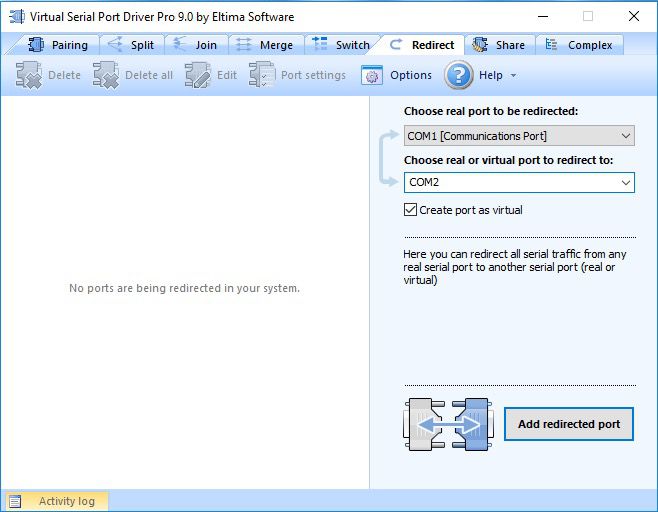Click Add redirected port button
The height and width of the screenshot is (512, 658).
tap(569, 424)
